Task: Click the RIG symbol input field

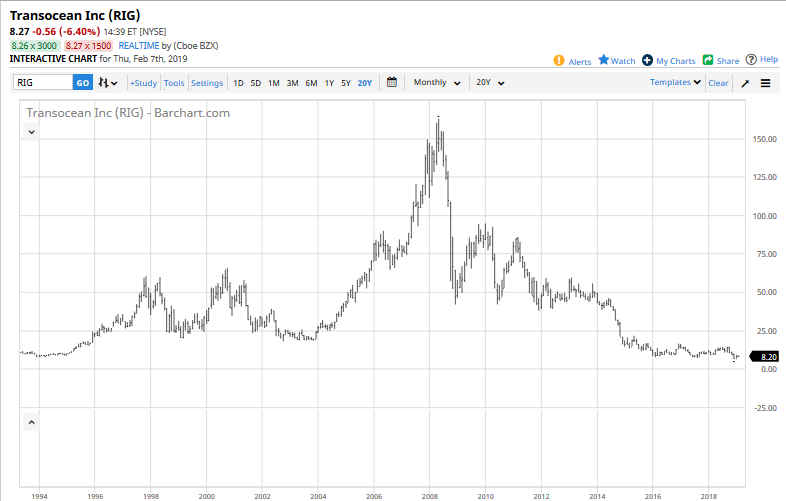Action: click(42, 83)
